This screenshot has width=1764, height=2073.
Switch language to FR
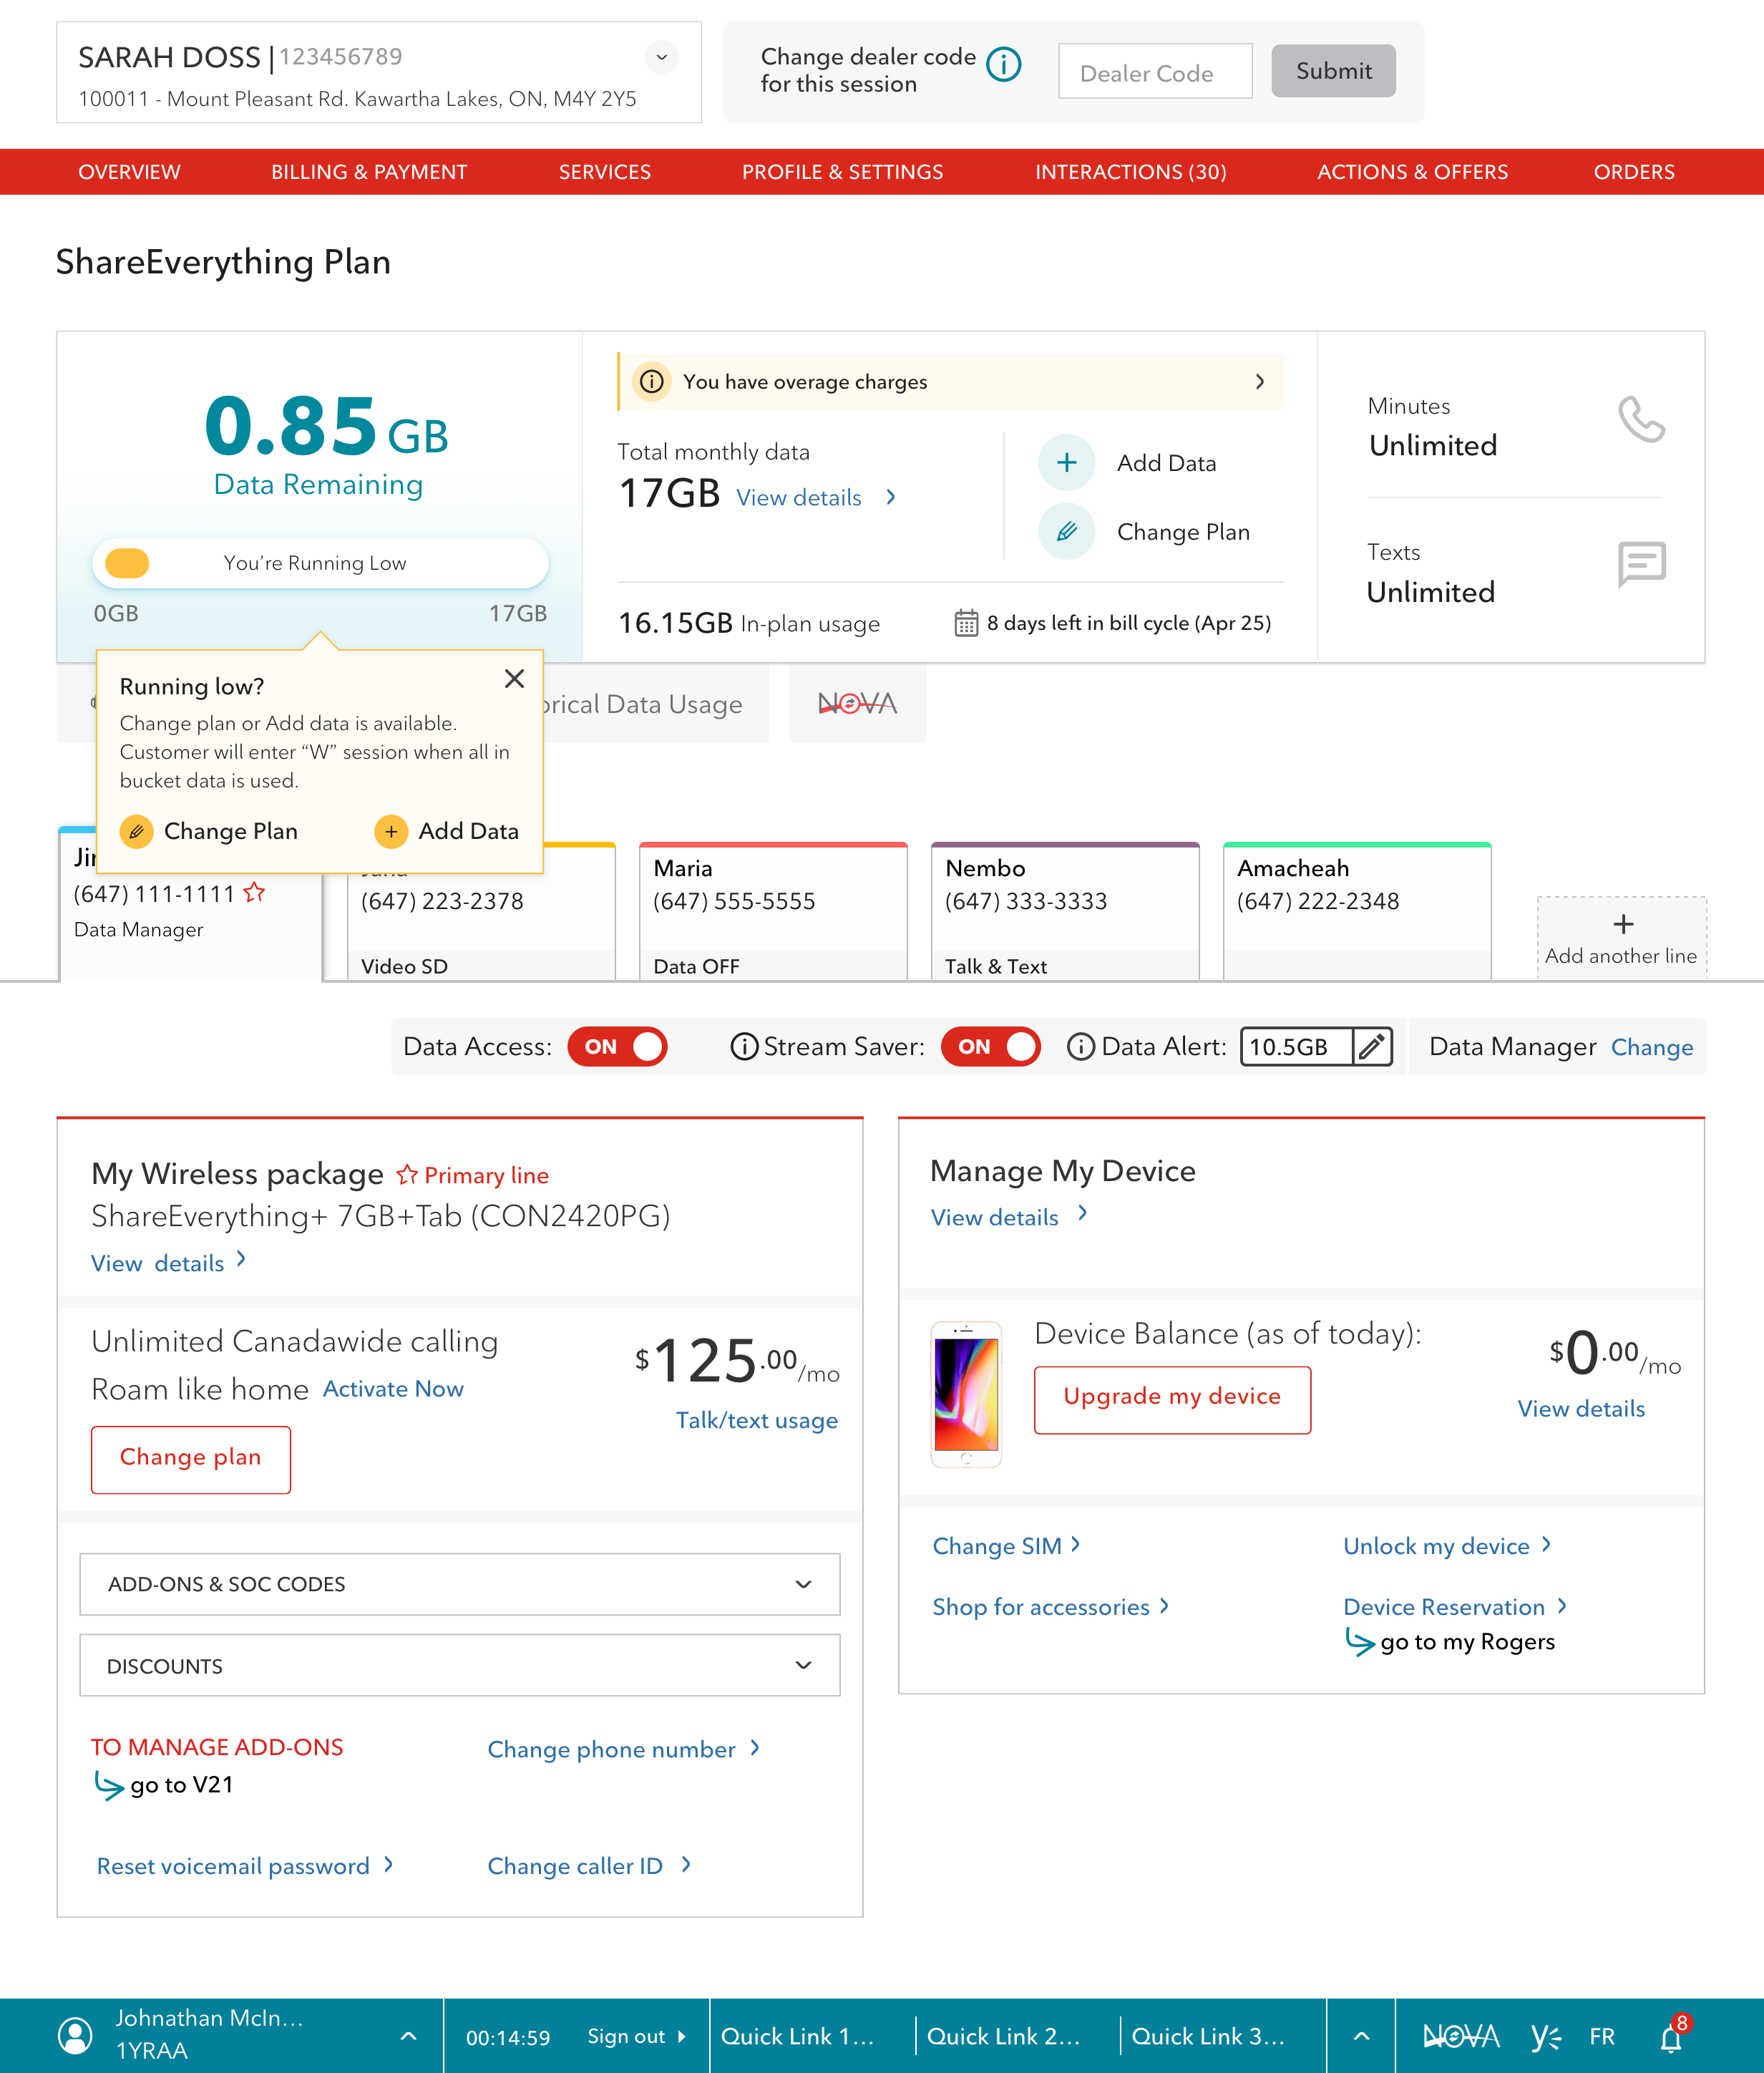(x=1602, y=2037)
